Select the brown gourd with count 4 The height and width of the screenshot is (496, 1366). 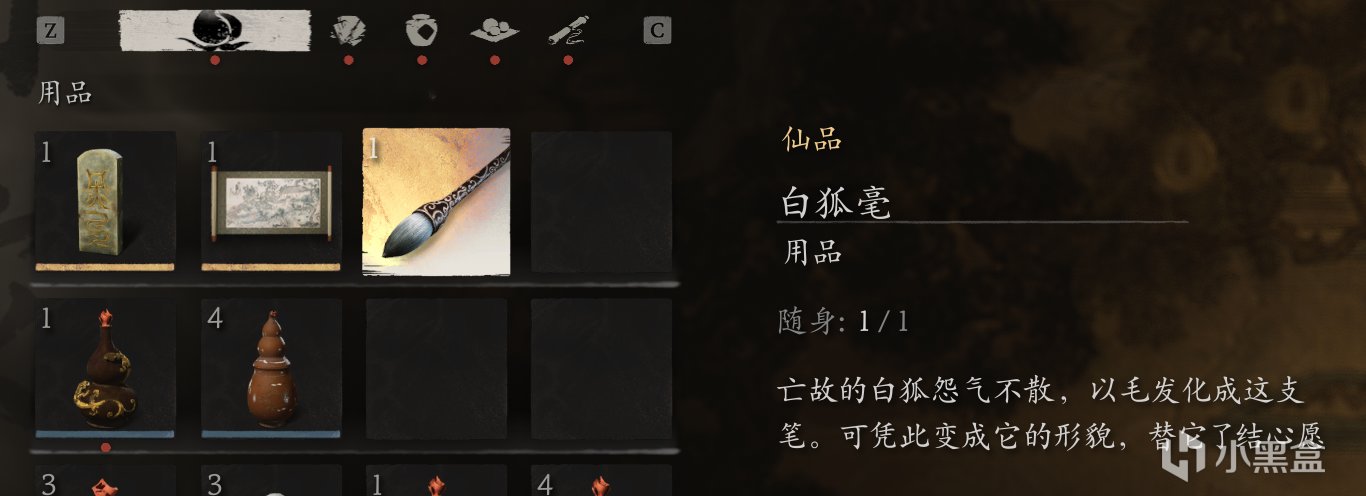pos(271,367)
